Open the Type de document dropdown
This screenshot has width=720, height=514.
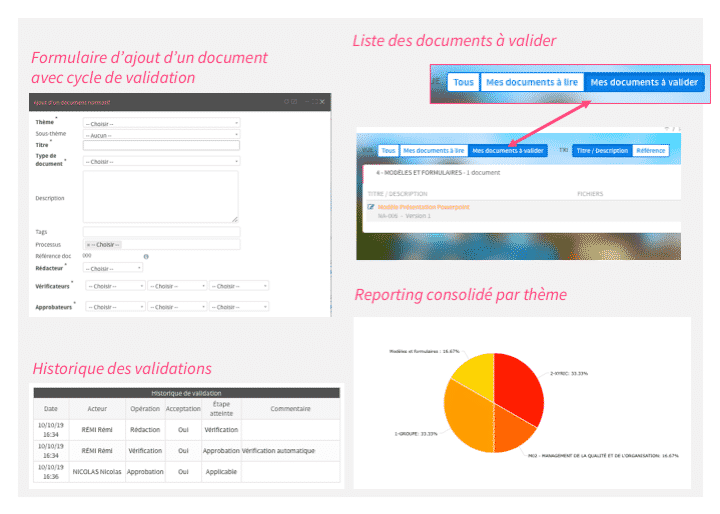click(161, 161)
